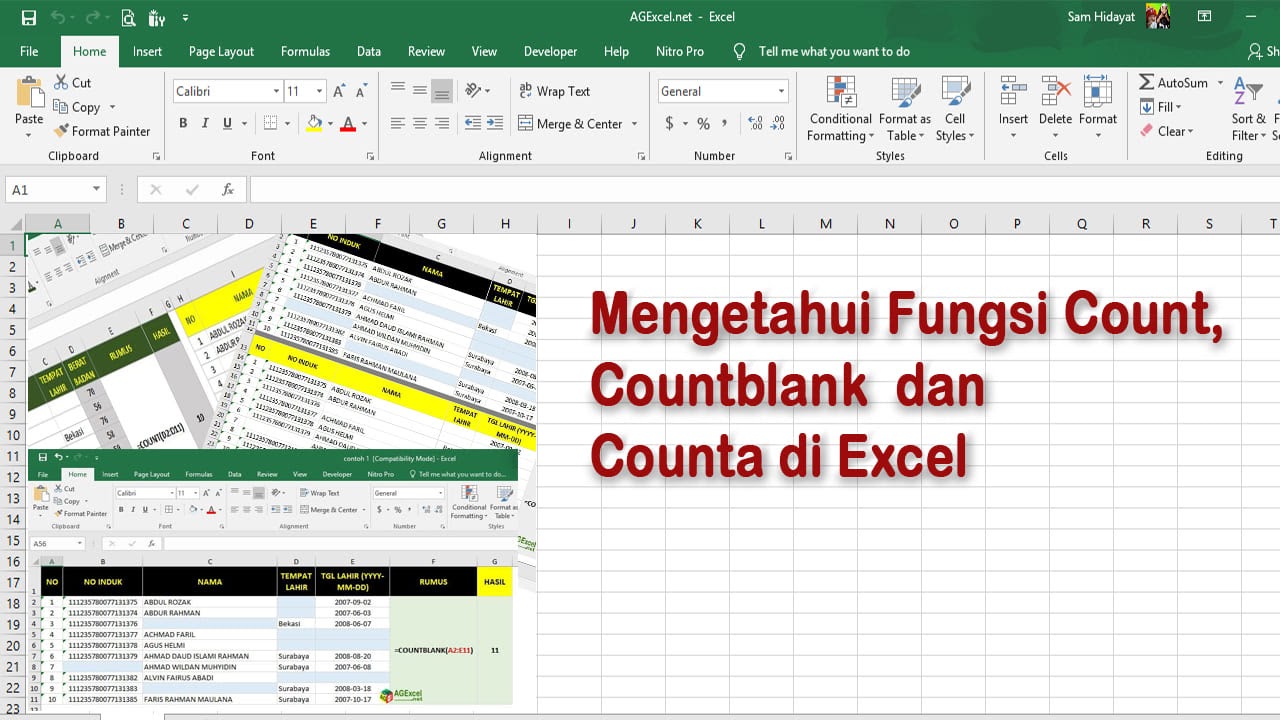Increase the cell indent
The width and height of the screenshot is (1280, 720).
pos(494,123)
